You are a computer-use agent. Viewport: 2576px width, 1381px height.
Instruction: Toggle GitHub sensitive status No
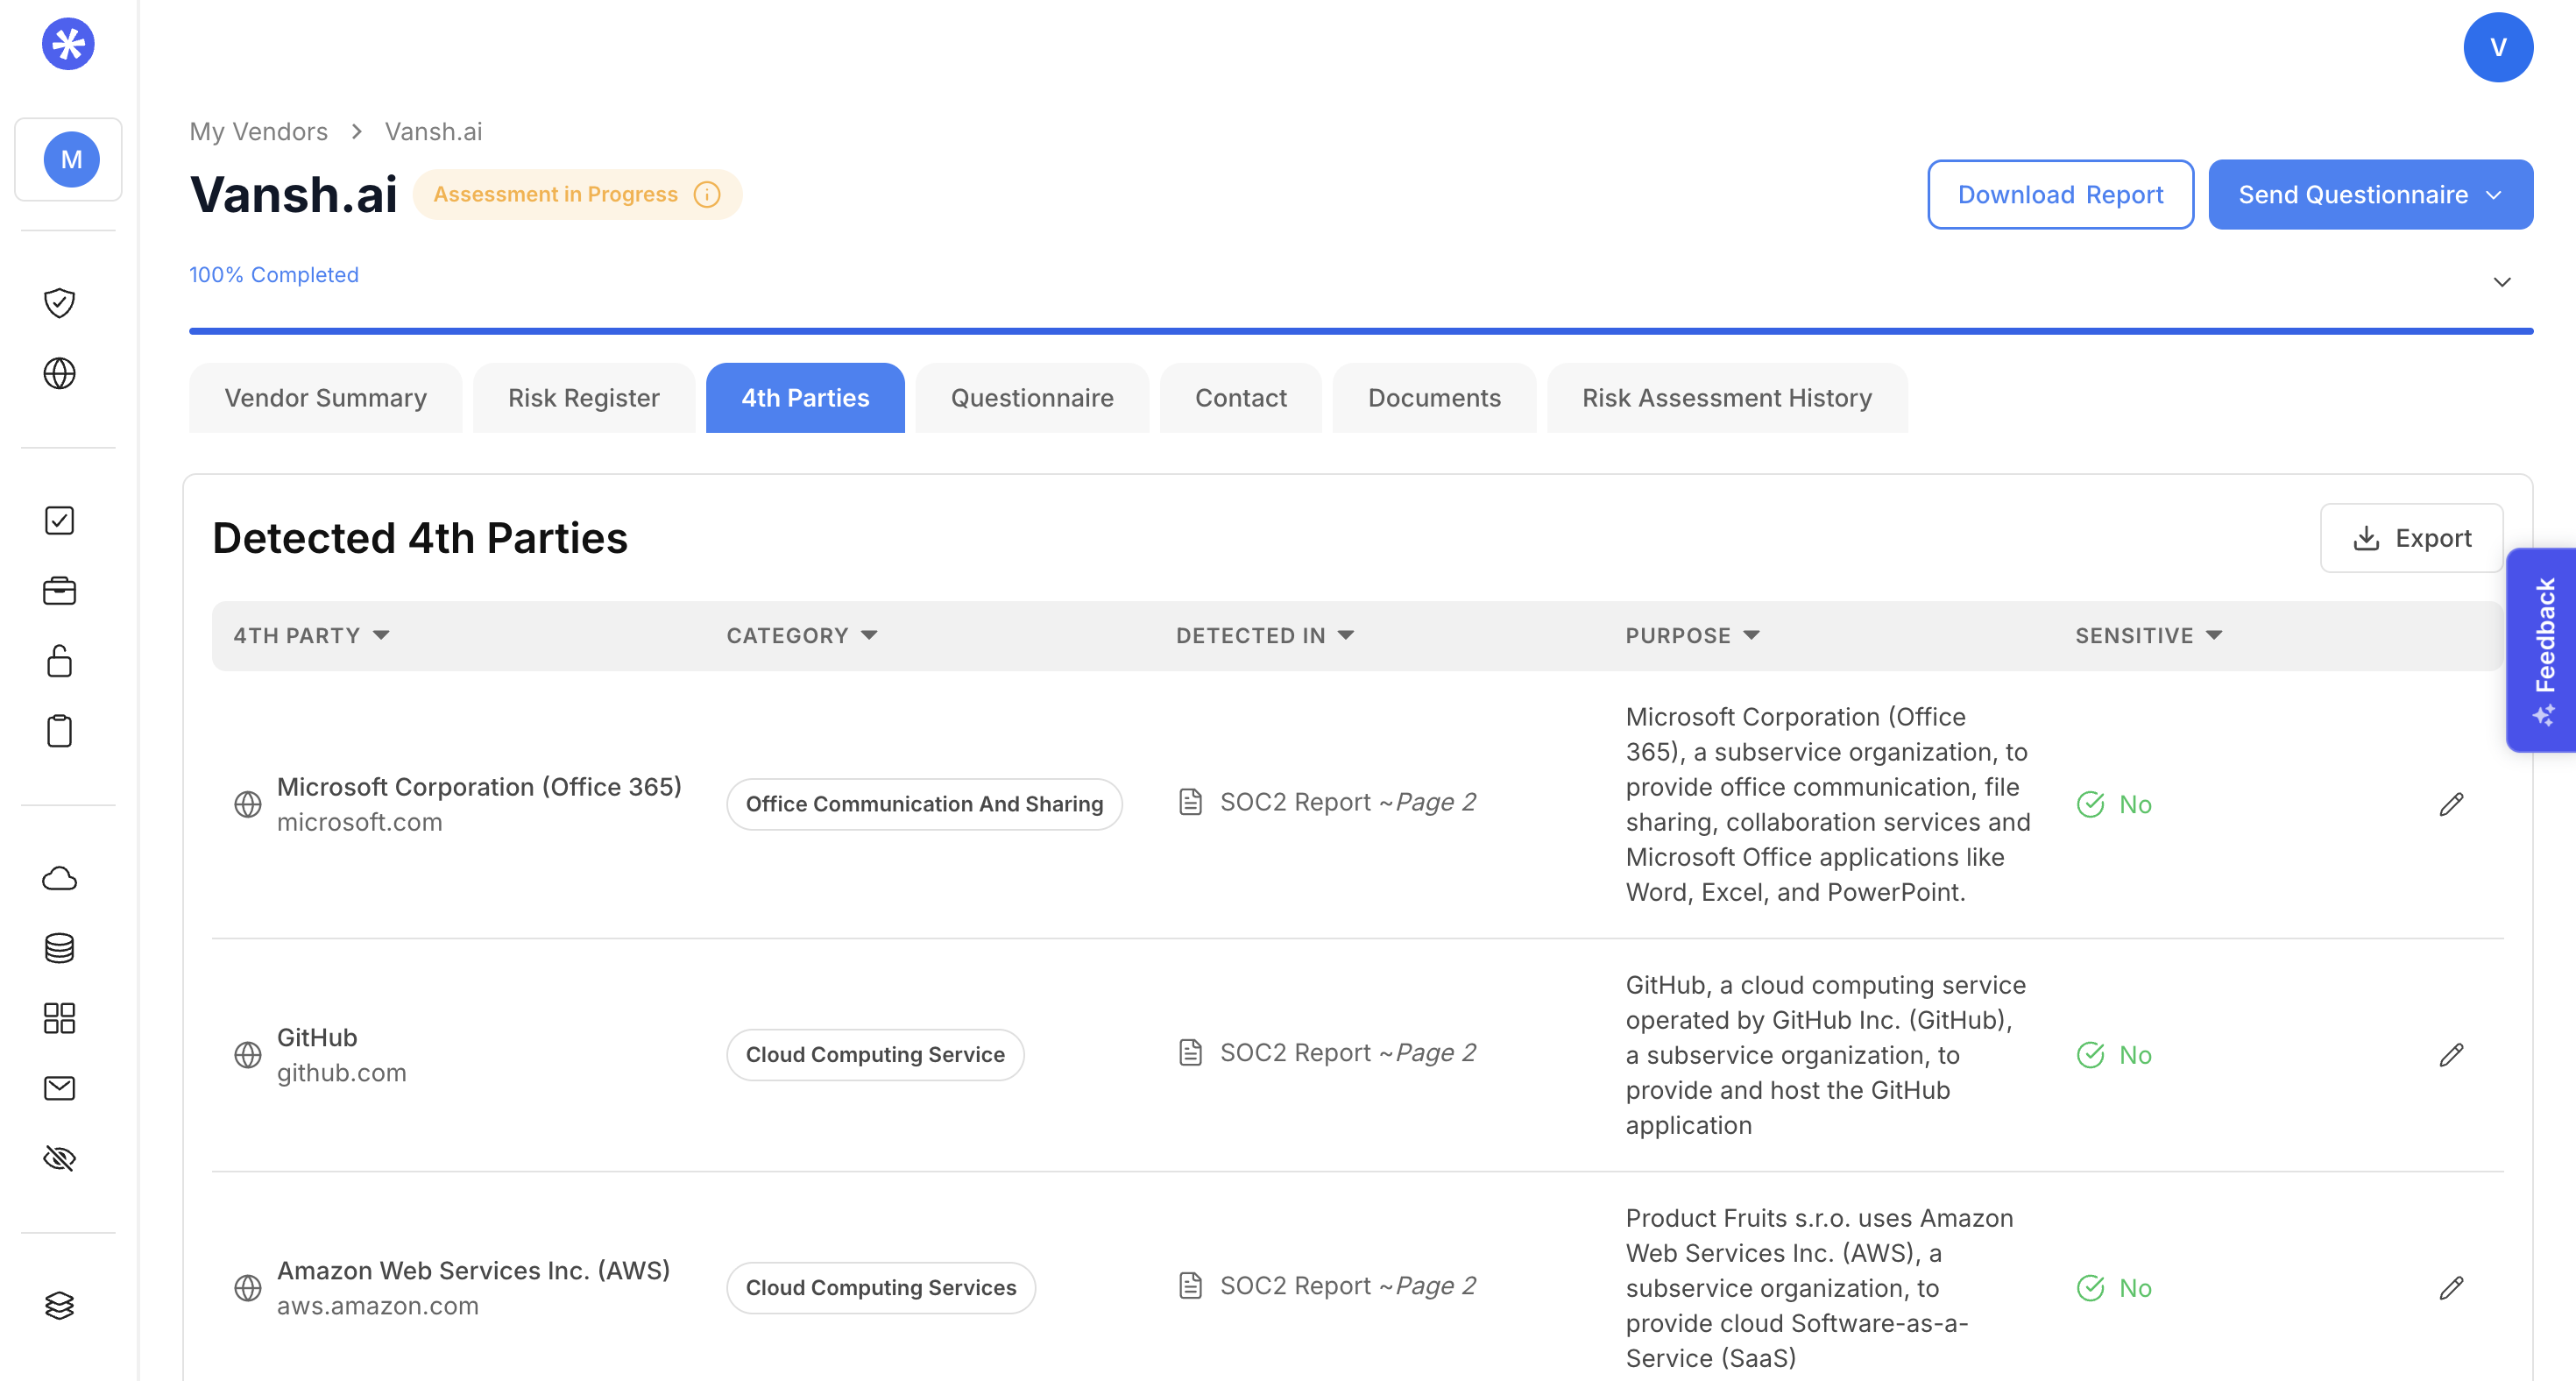2114,1055
